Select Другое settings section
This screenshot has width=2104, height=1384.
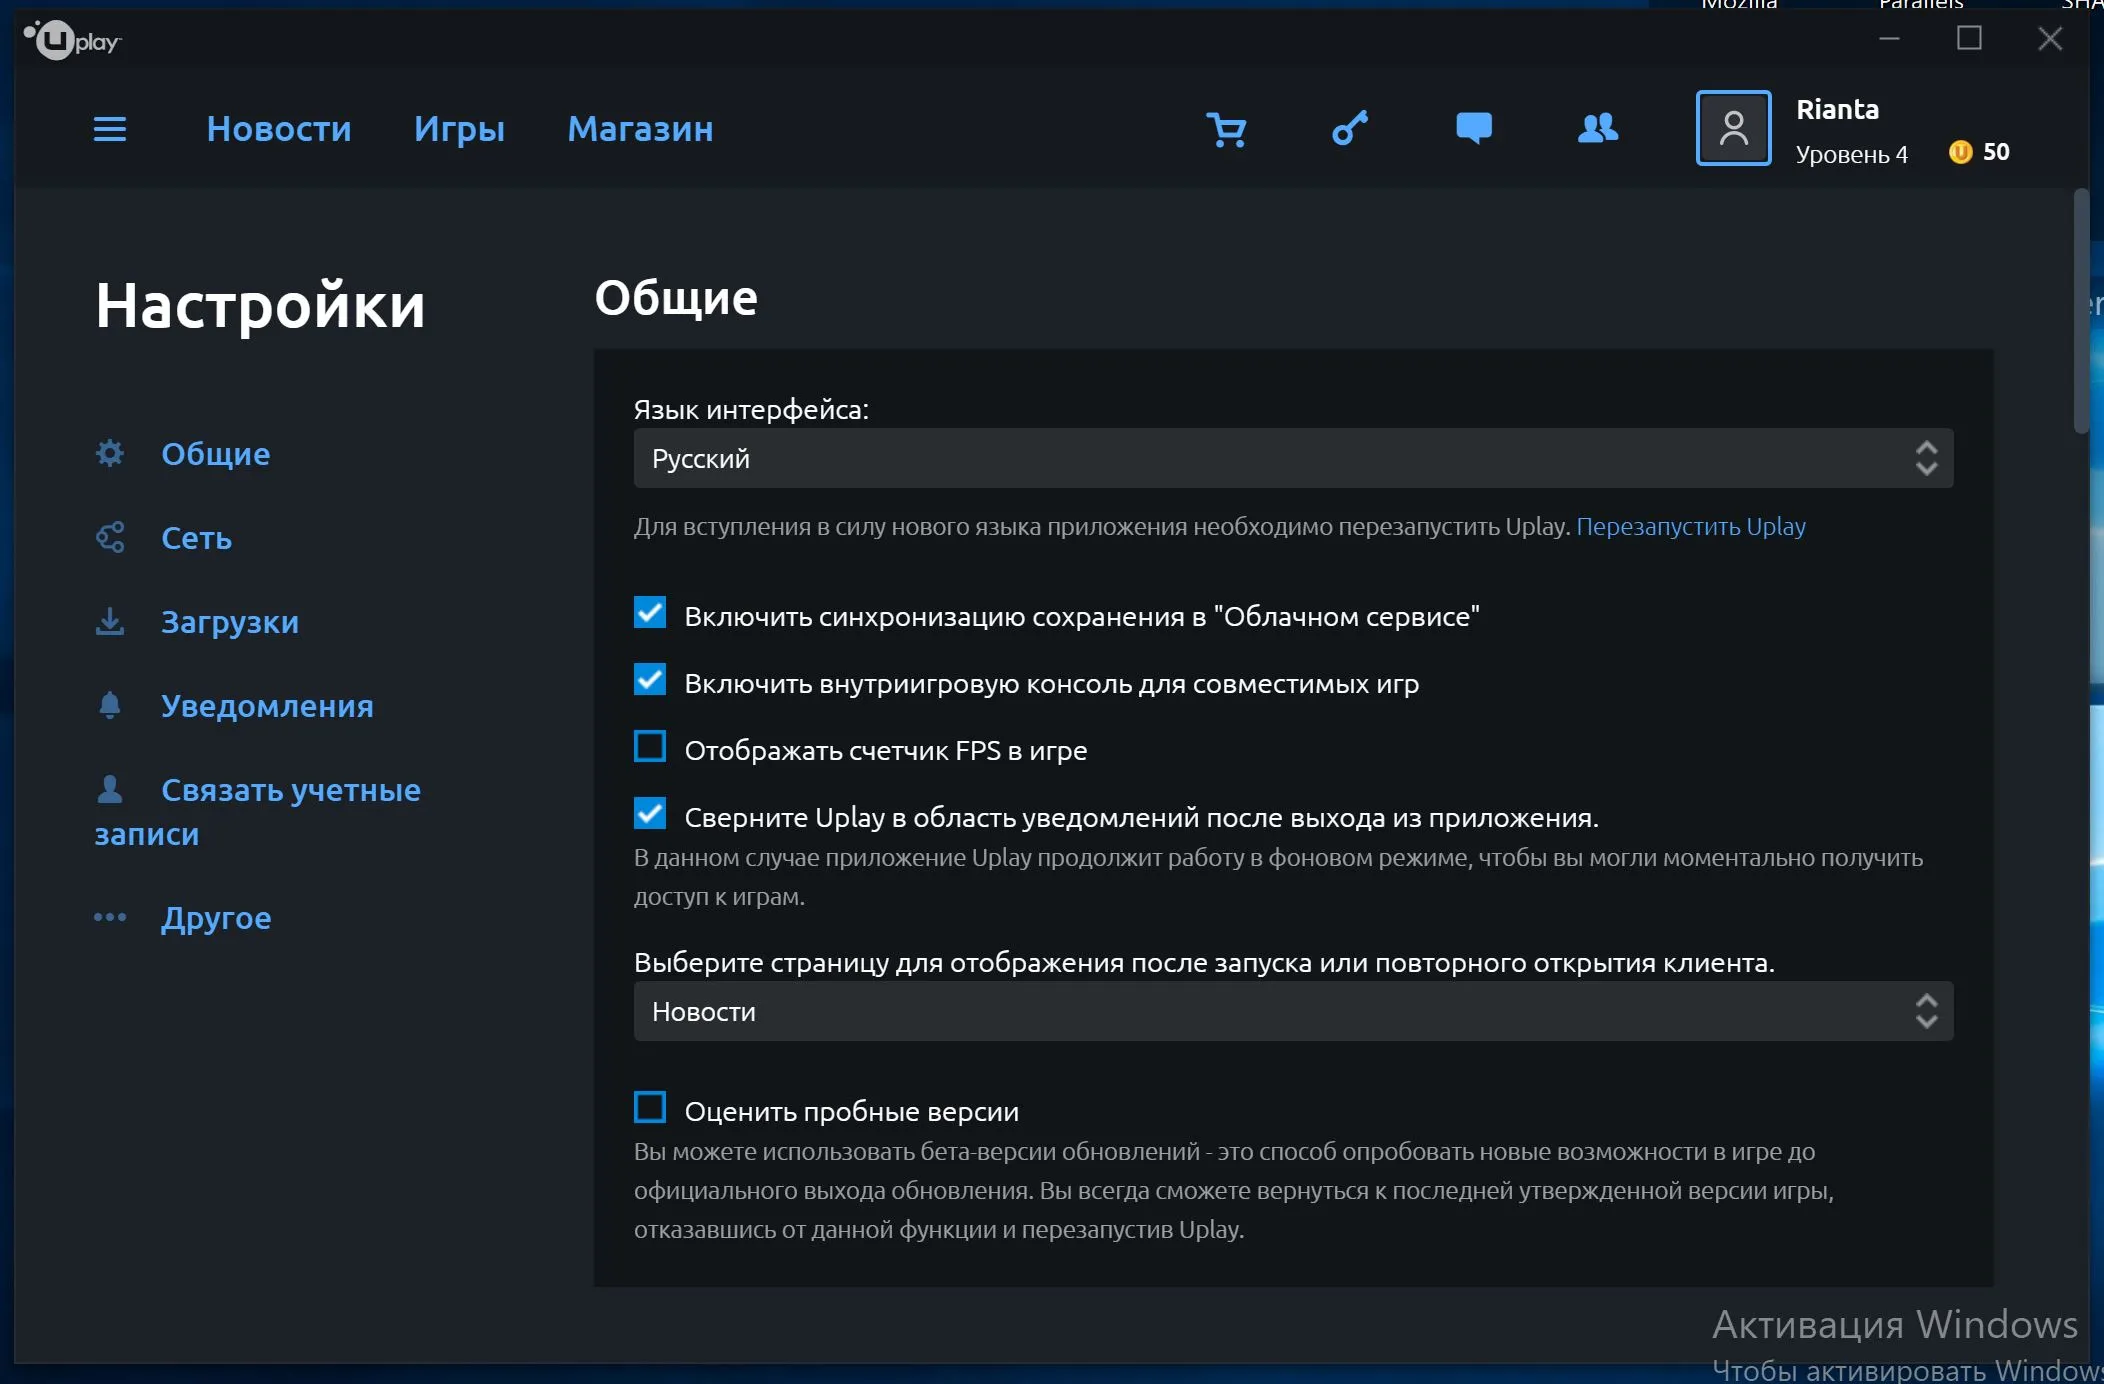click(x=216, y=918)
